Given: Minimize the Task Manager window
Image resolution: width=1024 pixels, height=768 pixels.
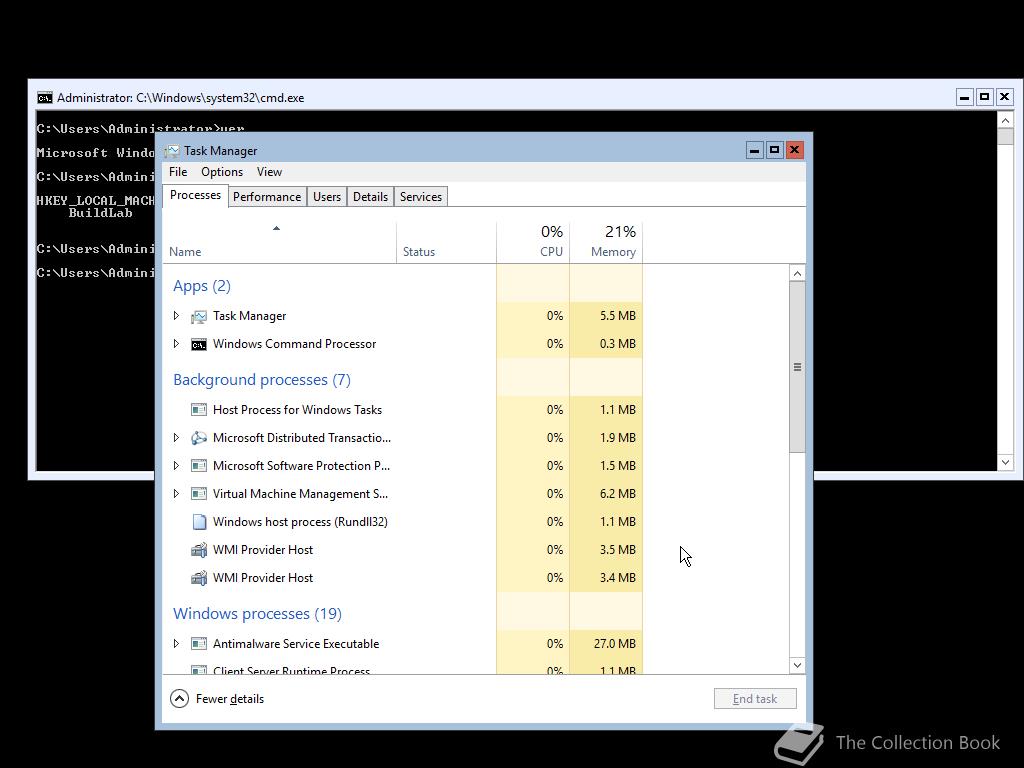Looking at the screenshot, I should (754, 150).
